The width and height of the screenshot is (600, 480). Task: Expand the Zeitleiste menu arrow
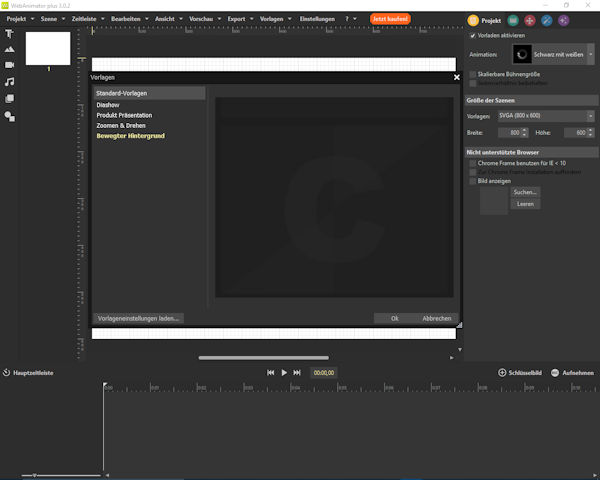pyautogui.click(x=103, y=19)
